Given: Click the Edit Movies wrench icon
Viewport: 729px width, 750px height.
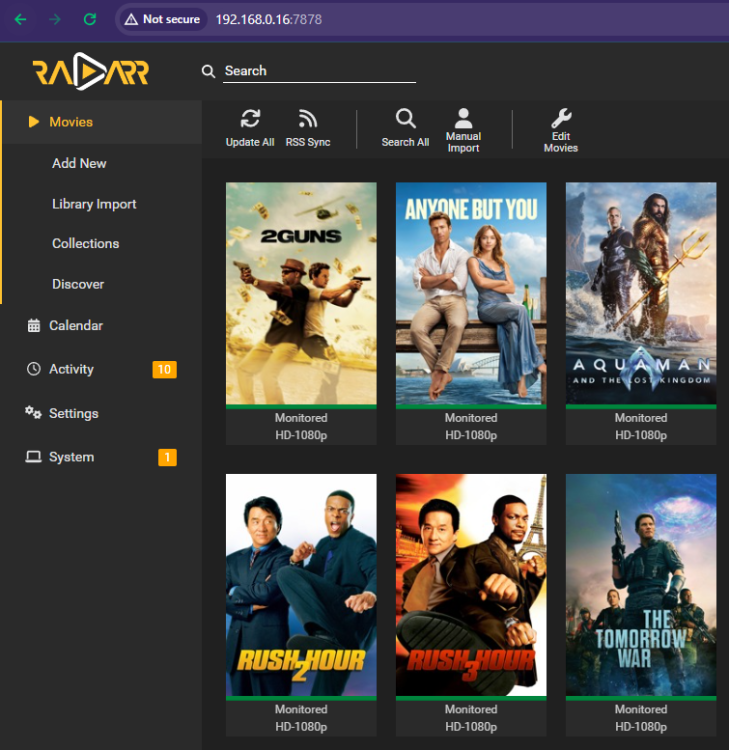Looking at the screenshot, I should click(561, 118).
